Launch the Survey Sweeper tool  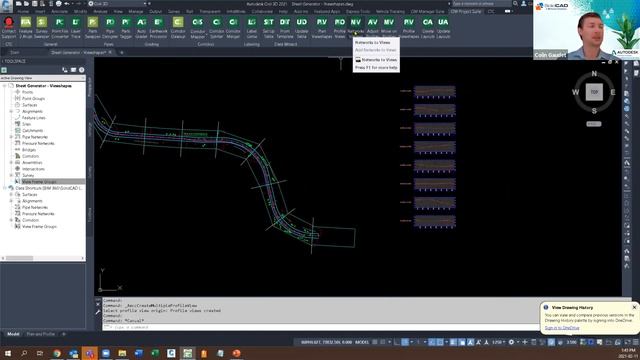pos(42,27)
